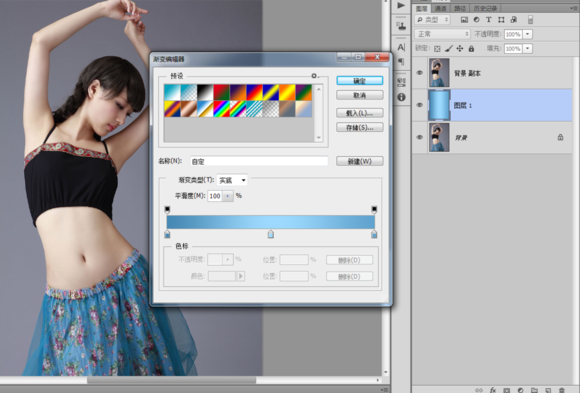
Task: Open the Info panel icon
Action: coord(401,97)
